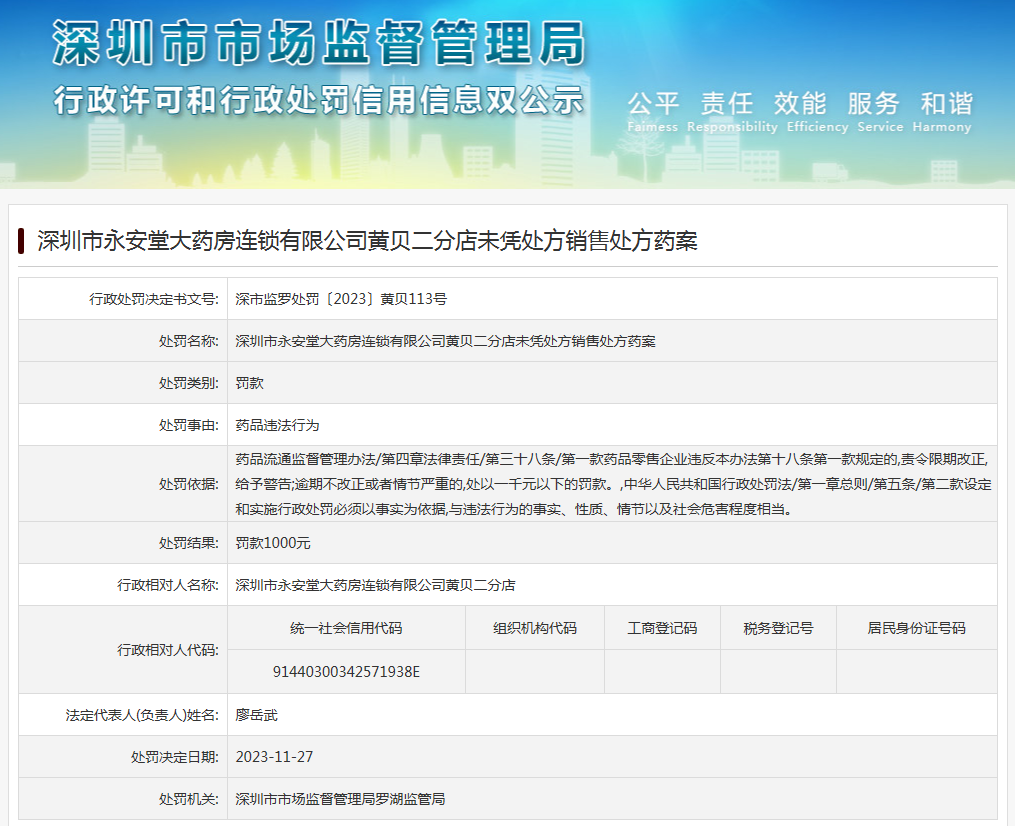Image resolution: width=1015 pixels, height=826 pixels.
Task: Click the 处罚依据 legal basis paragraph
Action: tap(613, 484)
